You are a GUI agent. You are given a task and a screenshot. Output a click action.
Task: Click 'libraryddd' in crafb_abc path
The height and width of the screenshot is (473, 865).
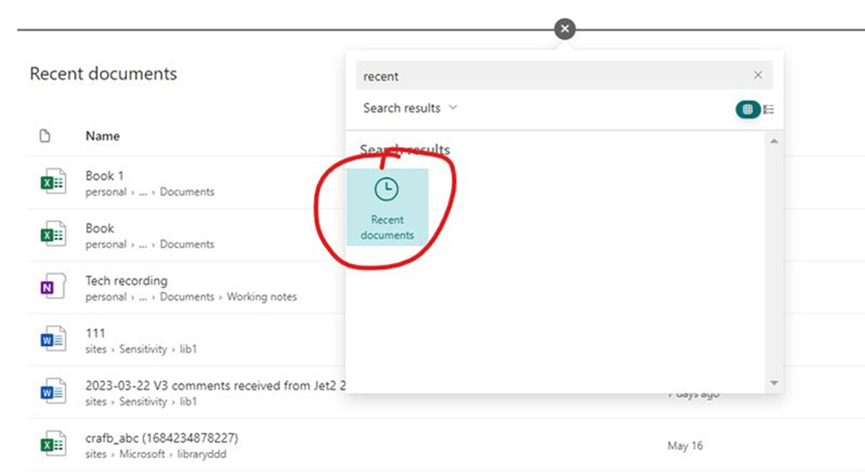point(201,454)
